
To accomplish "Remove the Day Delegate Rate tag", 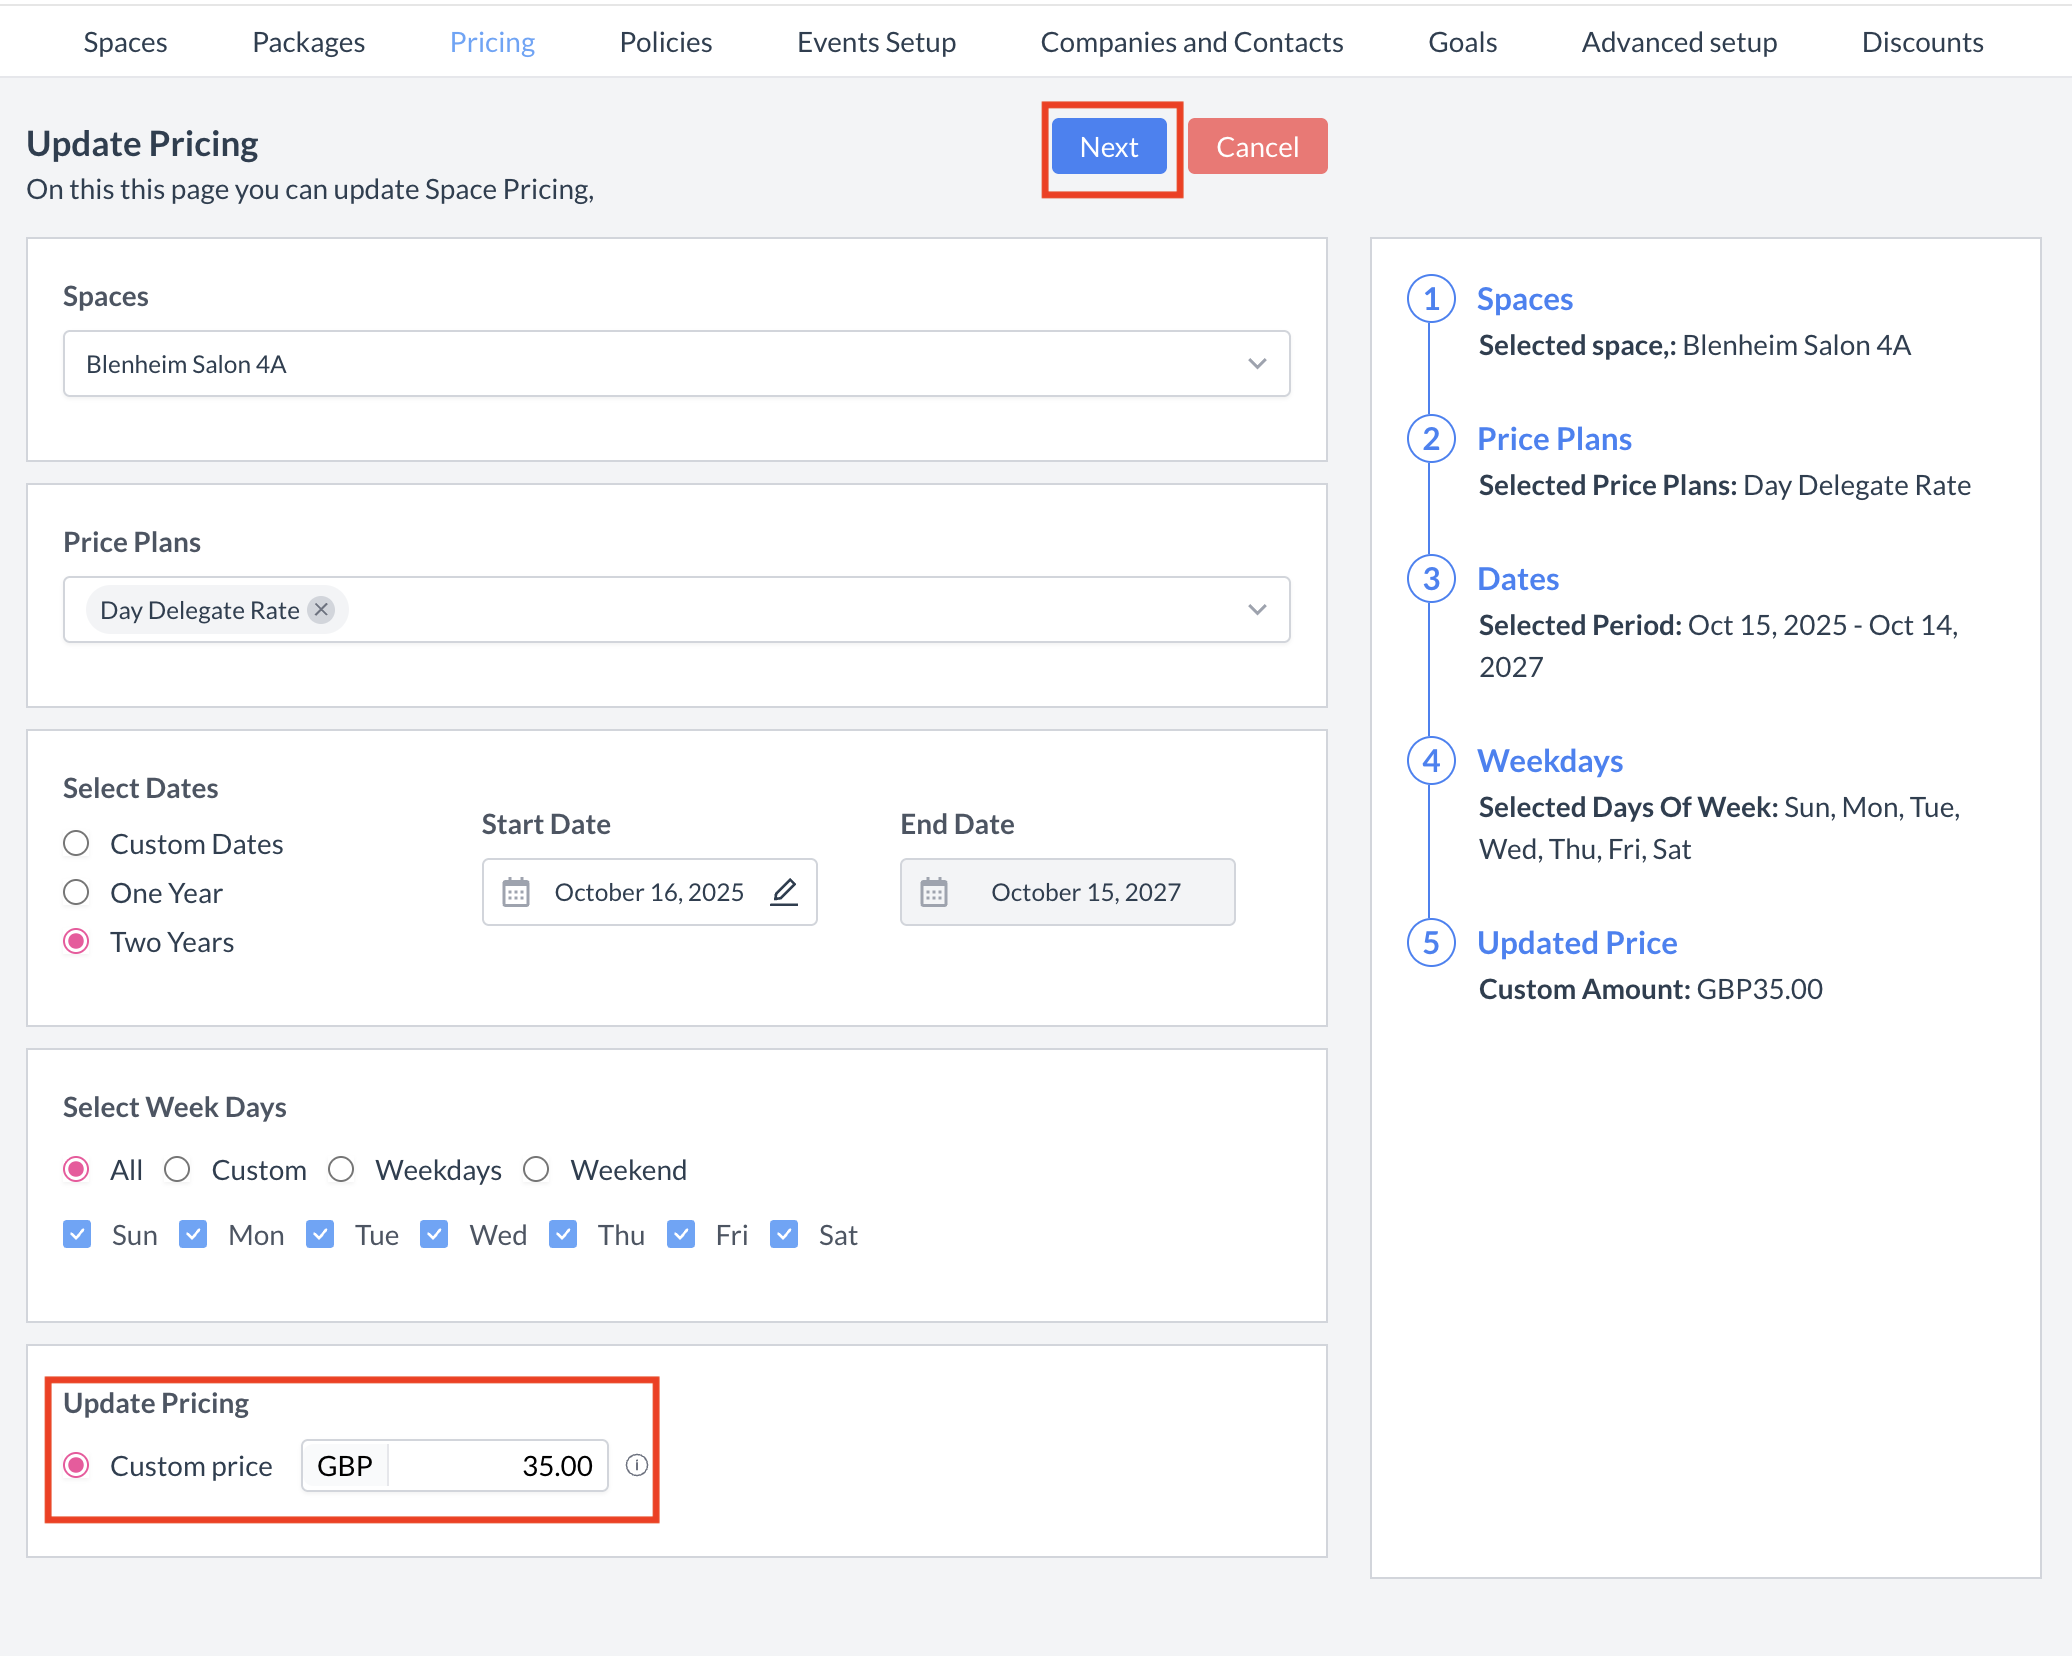I will point(321,610).
